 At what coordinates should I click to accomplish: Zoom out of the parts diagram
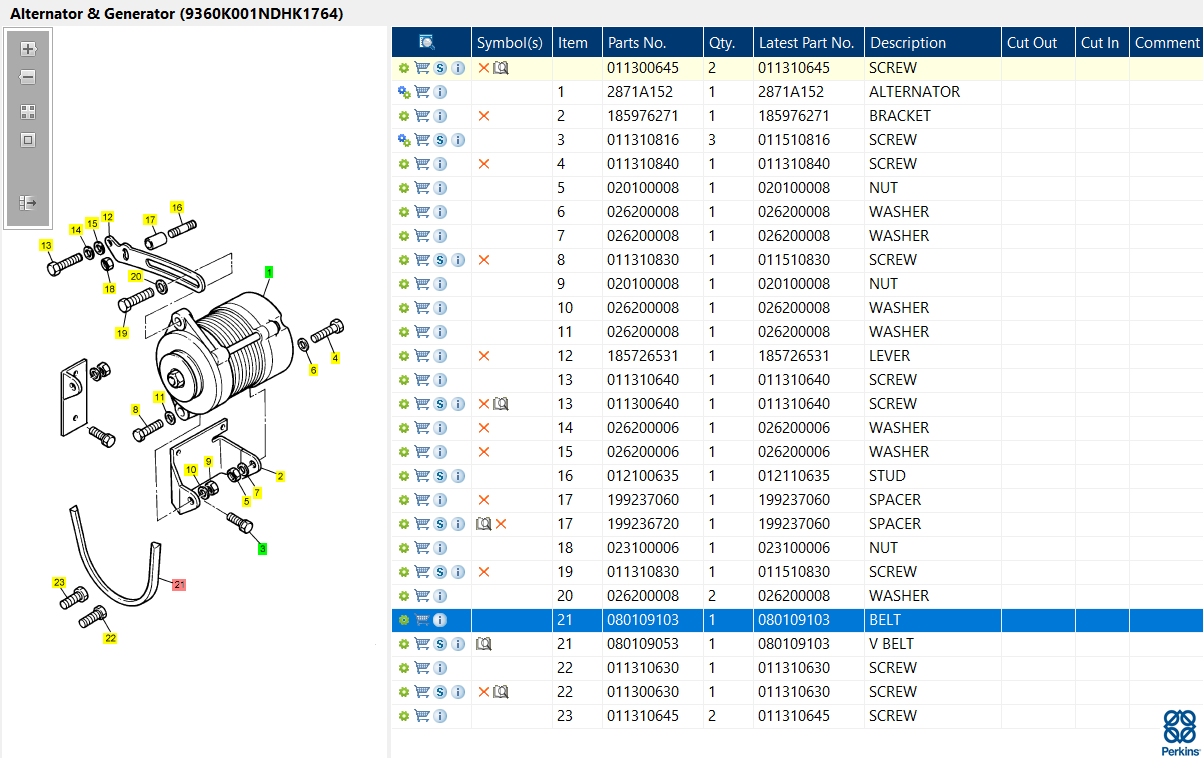point(28,77)
